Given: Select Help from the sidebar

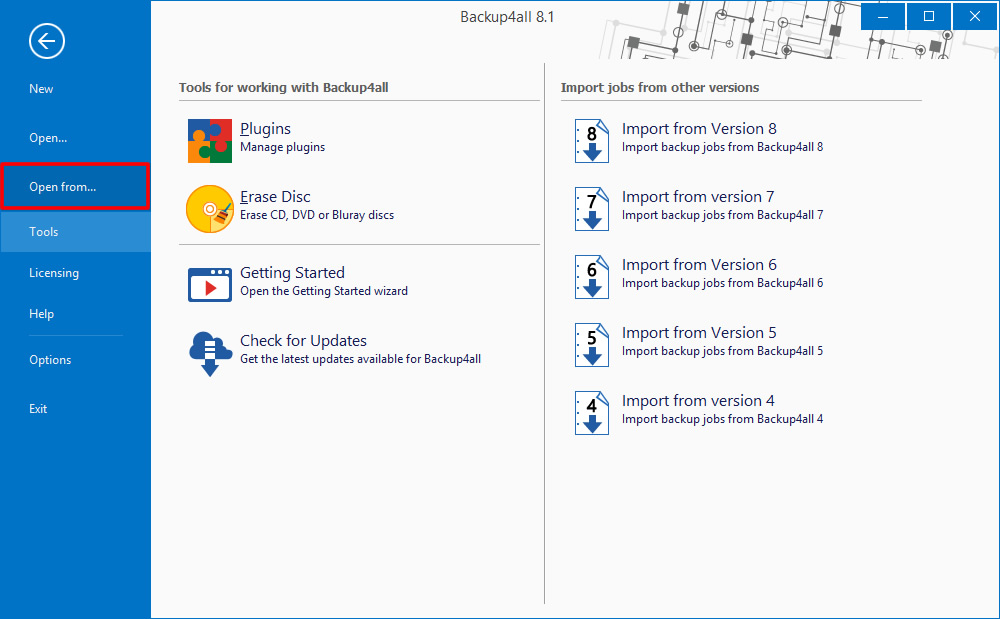Looking at the screenshot, I should click(41, 313).
